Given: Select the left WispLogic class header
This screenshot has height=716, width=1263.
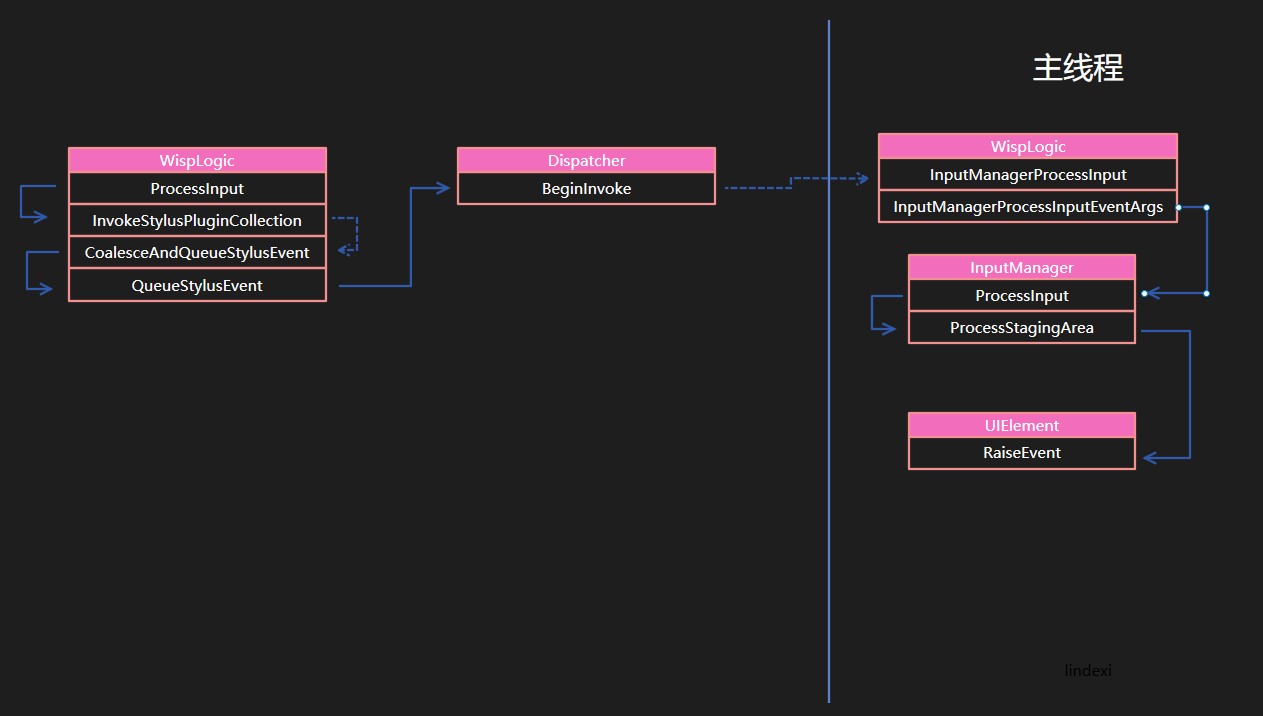Looking at the screenshot, I should (x=197, y=160).
